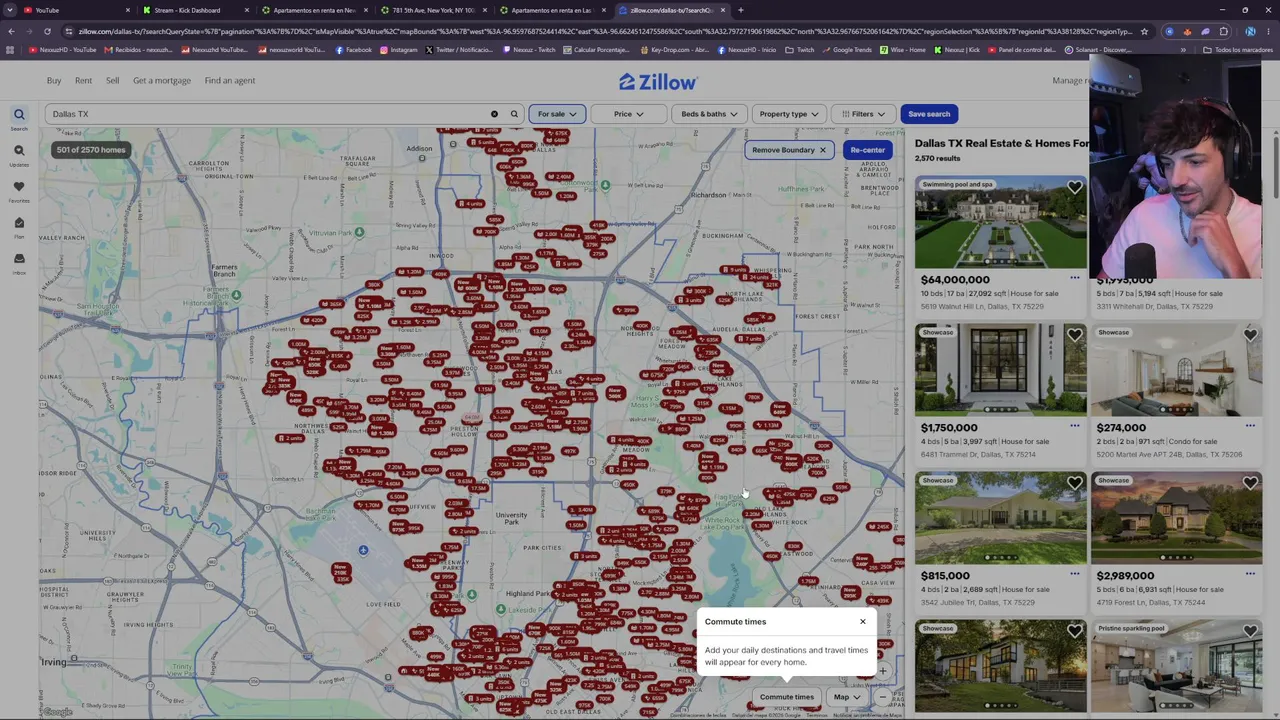The width and height of the screenshot is (1280, 720).
Task: Open the $2,989,000 listing photo
Action: pyautogui.click(x=1176, y=518)
